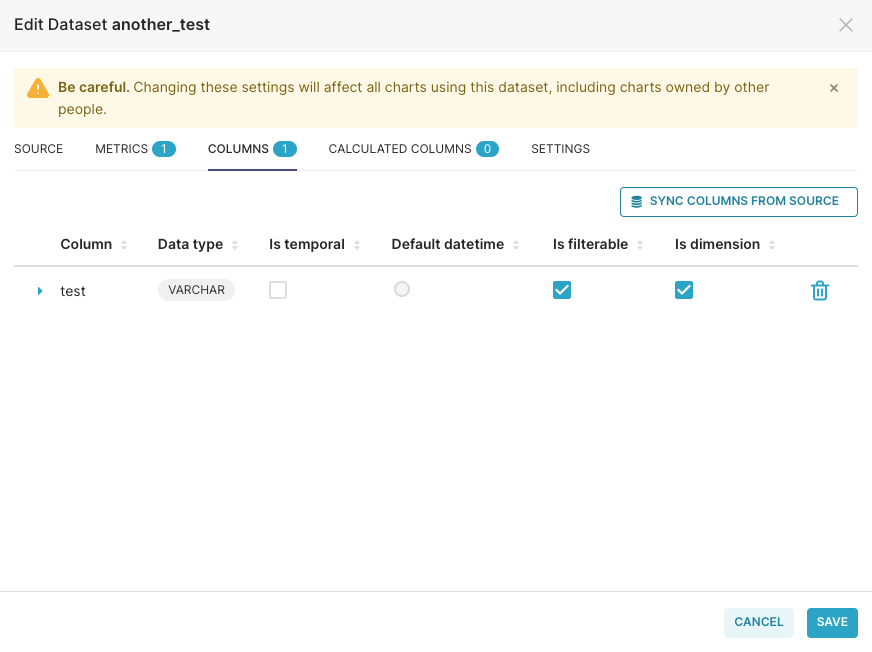The image size is (872, 652).
Task: Click the SYNC COLUMNS FROM SOURCE button
Action: click(738, 201)
